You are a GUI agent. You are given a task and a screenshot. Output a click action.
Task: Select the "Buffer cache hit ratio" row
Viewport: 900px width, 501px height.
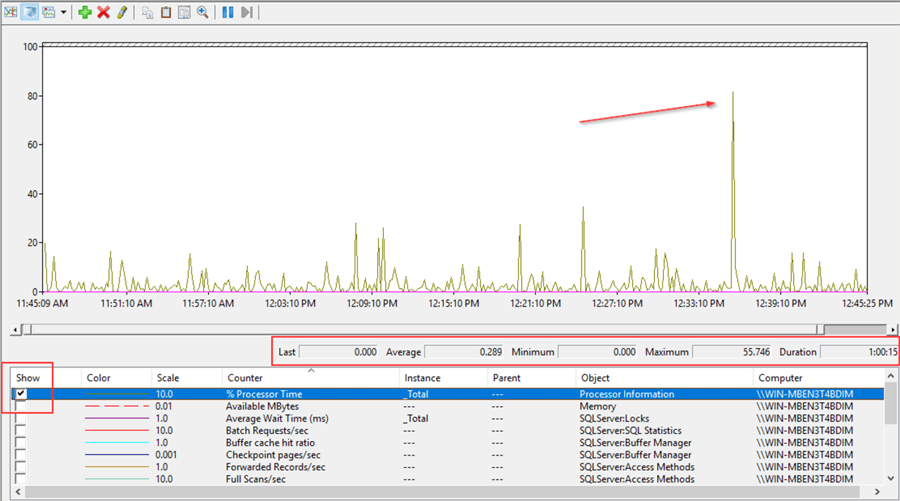[x=448, y=442]
